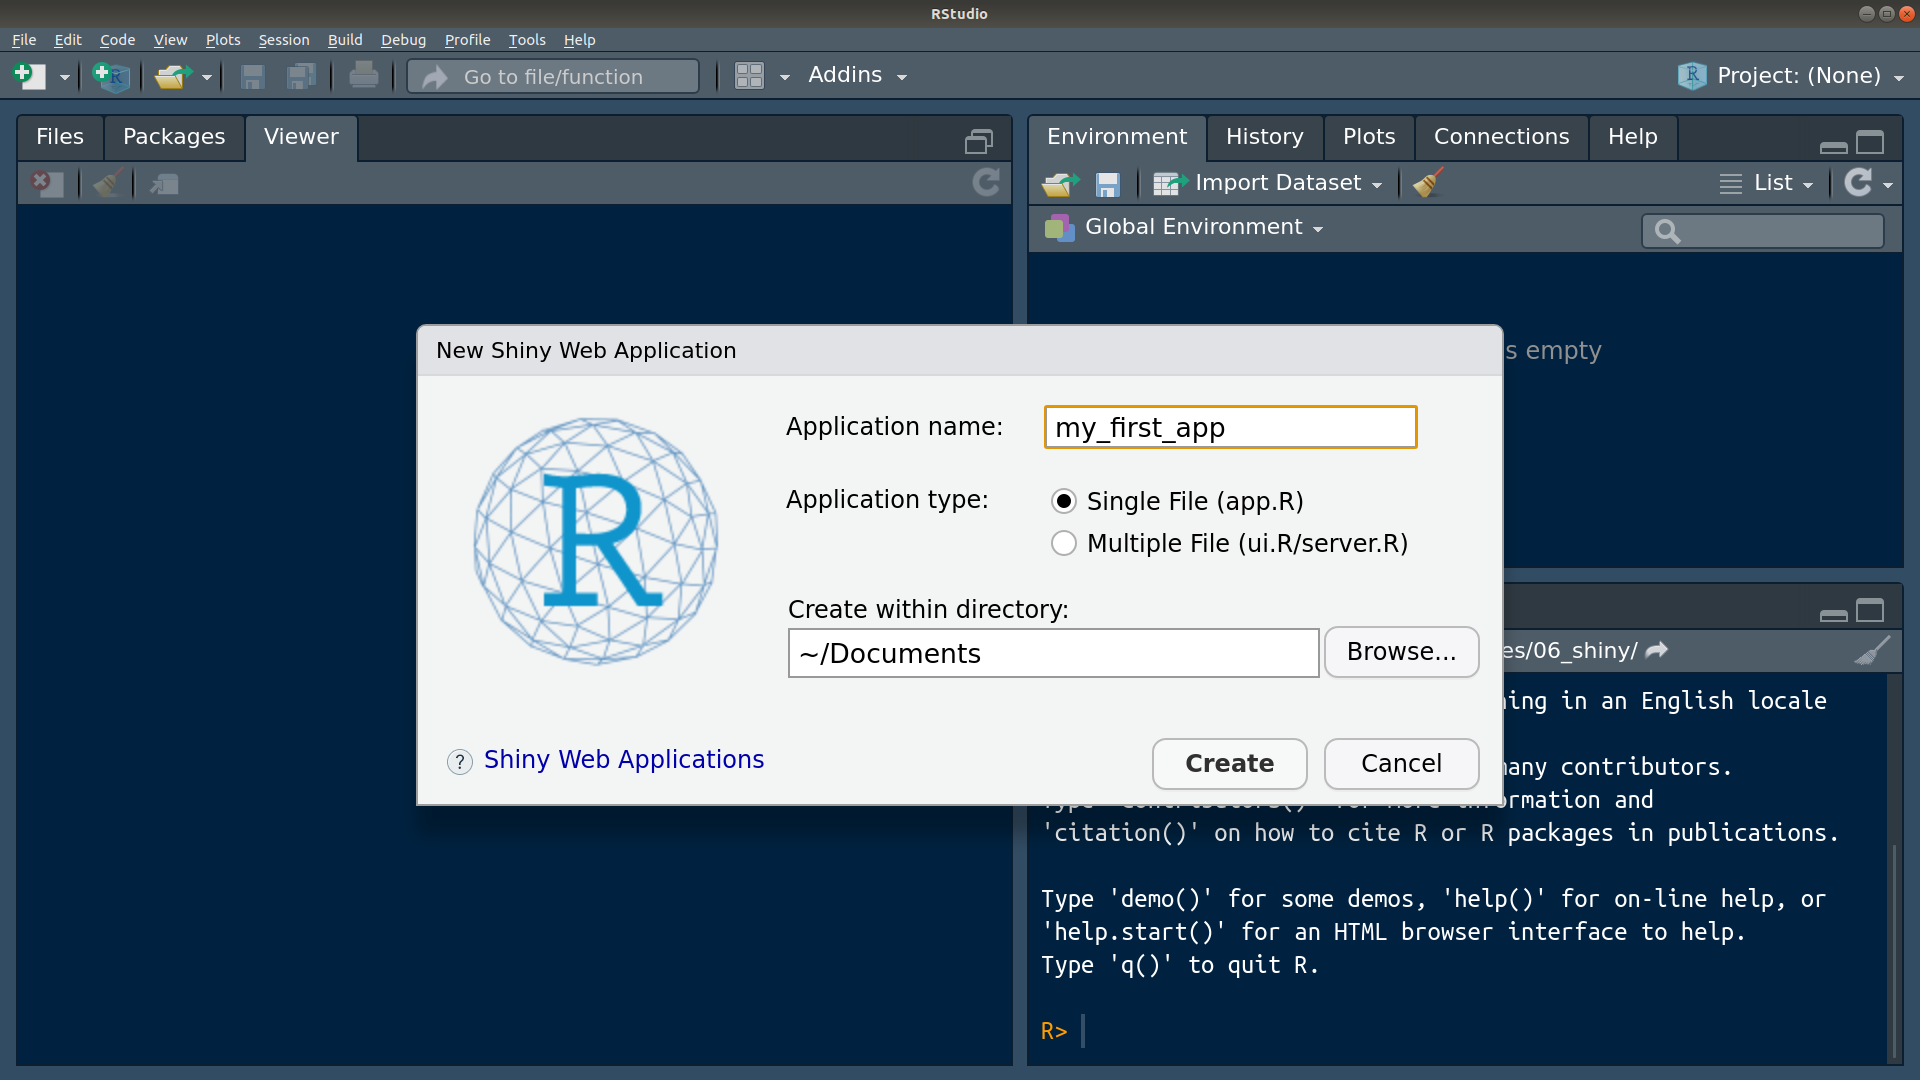Open the File menu
This screenshot has height=1080, width=1920.
click(24, 40)
